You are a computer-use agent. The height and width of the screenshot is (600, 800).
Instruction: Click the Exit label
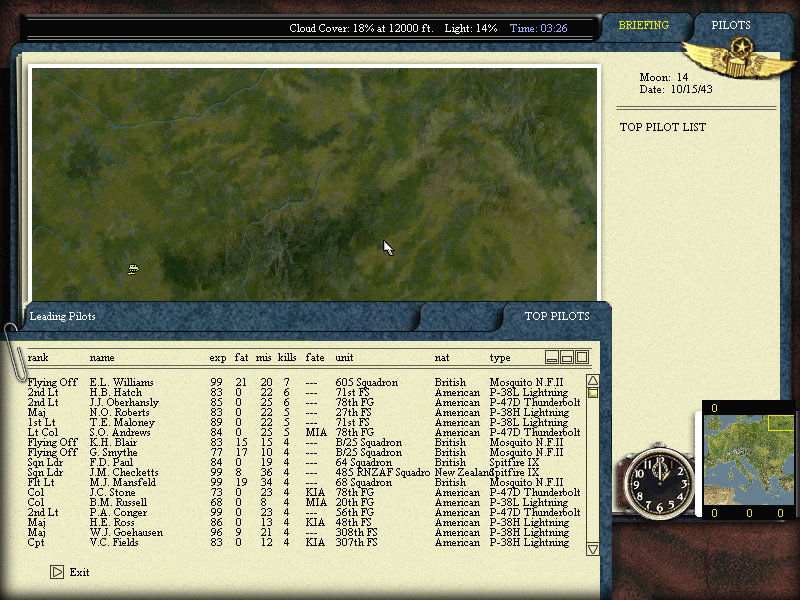[79, 572]
